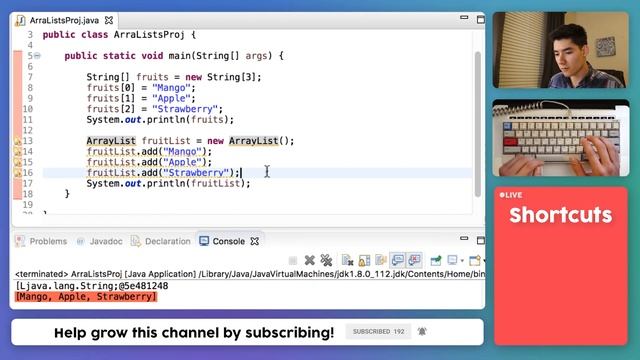Screen dimensions: 640x360
Task: Toggle Show Console When Standard Out Changes
Action: pyautogui.click(x=398, y=260)
